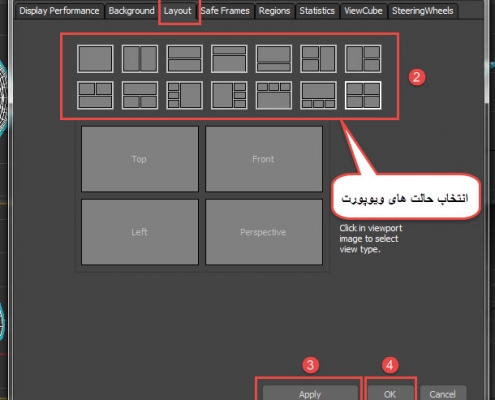Pick layout with one wide top, two bottom
The width and height of the screenshot is (495, 400).
[x=140, y=95]
